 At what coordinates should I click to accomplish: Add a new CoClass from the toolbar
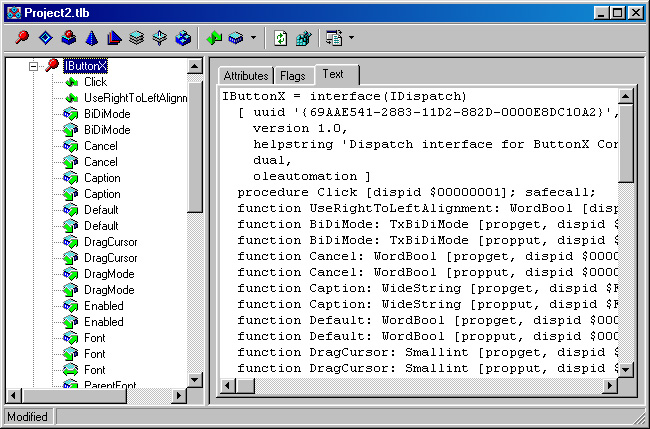click(68, 38)
